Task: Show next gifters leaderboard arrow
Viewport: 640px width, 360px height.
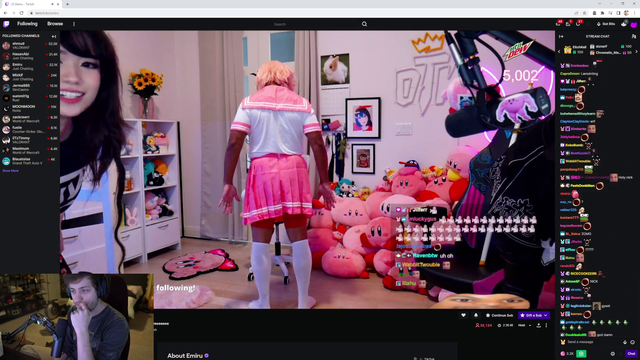Action: [636, 51]
